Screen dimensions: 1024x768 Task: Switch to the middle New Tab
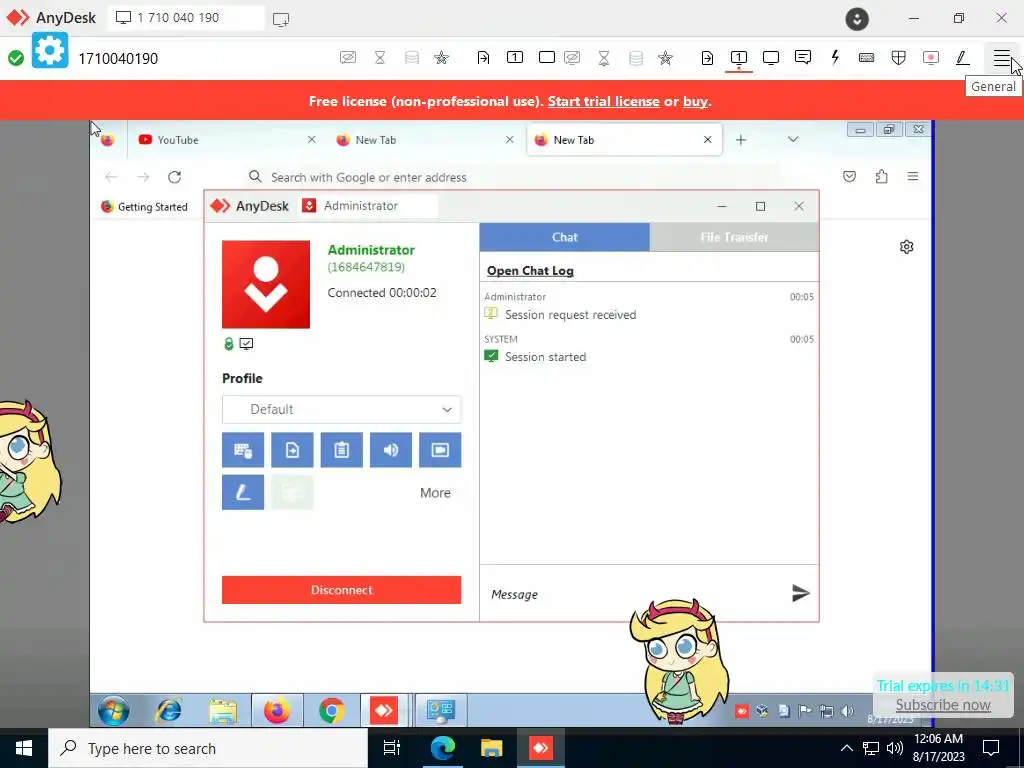pos(424,140)
